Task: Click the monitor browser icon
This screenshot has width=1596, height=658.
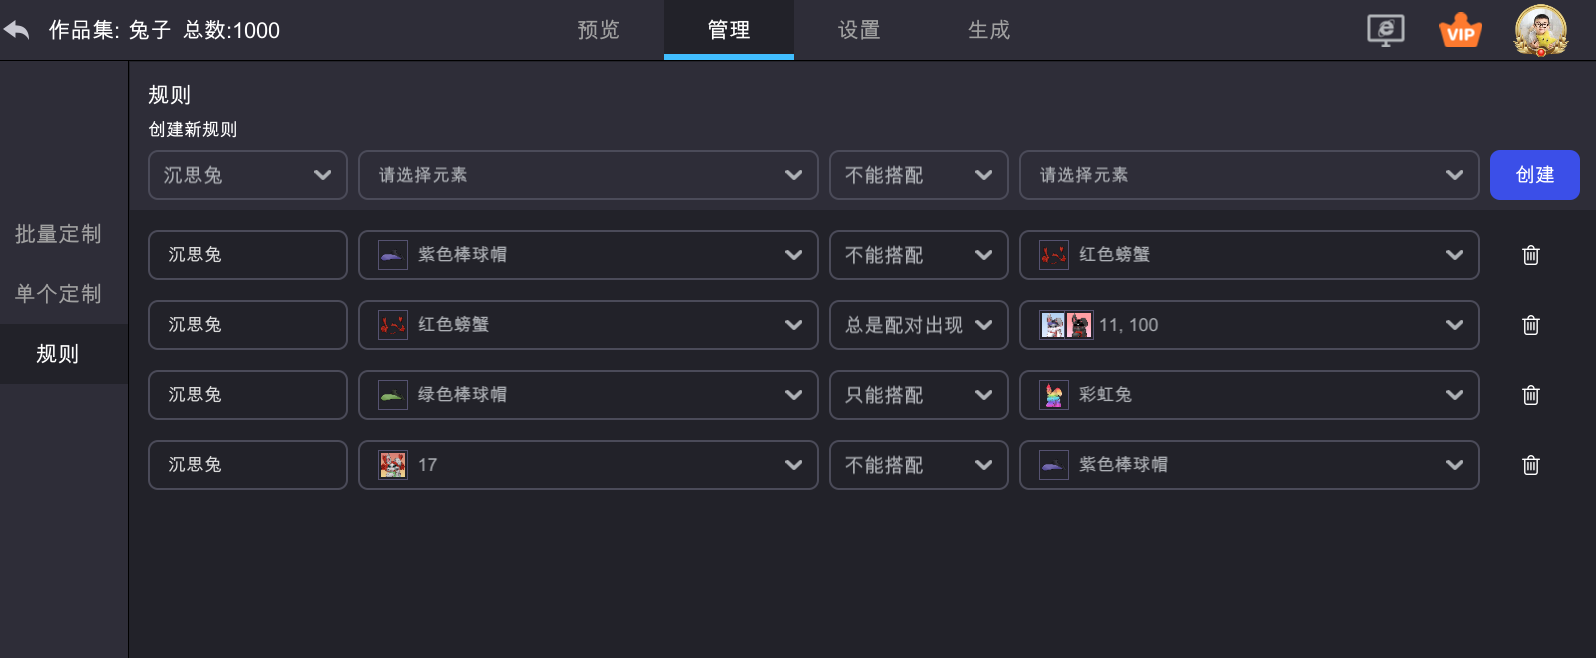Action: click(x=1386, y=30)
